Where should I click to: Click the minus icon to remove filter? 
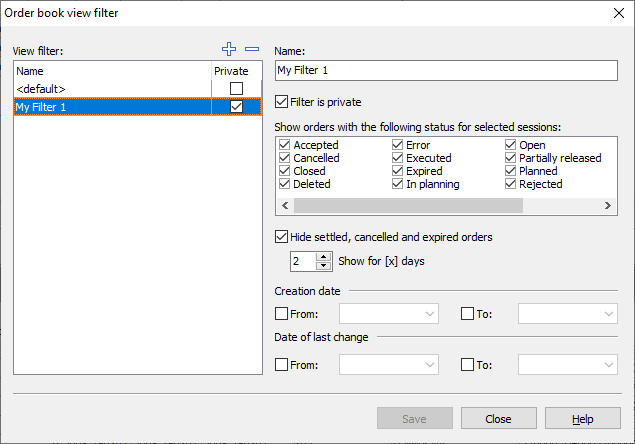coord(252,49)
